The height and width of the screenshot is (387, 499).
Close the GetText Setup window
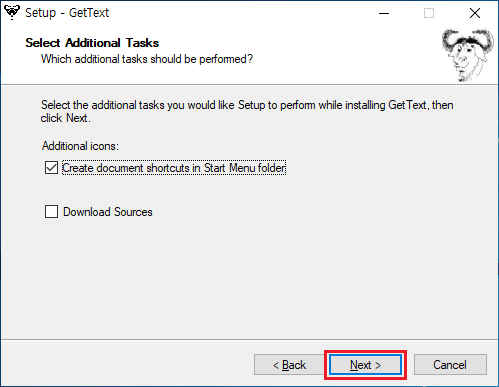tap(475, 13)
